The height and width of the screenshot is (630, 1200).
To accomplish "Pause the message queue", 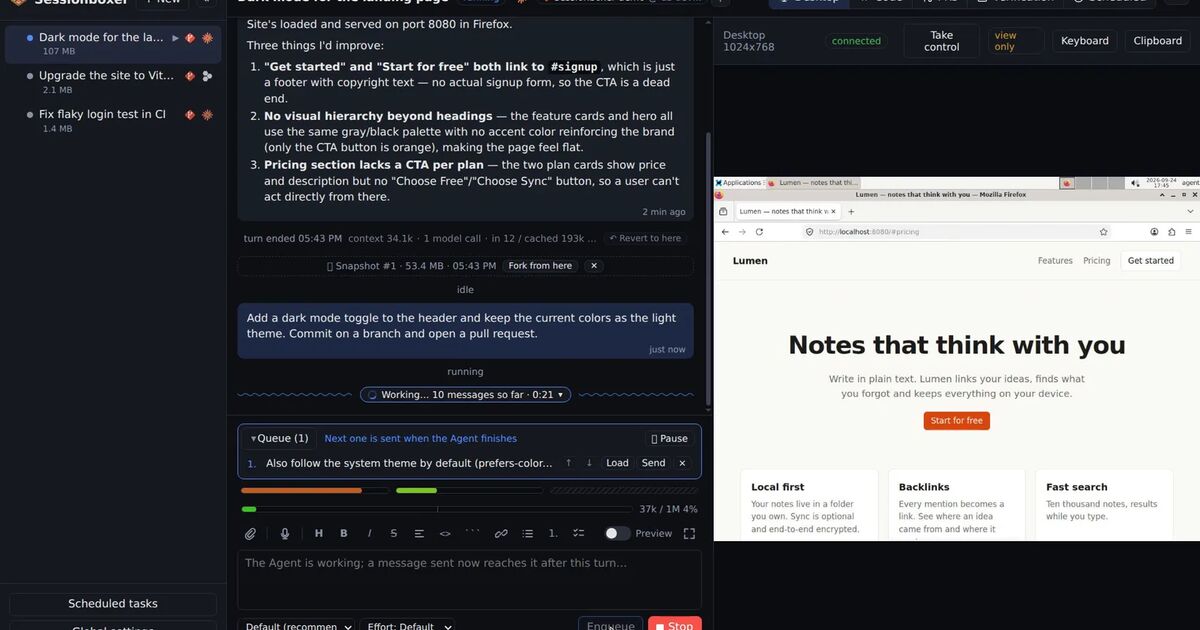I will pos(669,438).
